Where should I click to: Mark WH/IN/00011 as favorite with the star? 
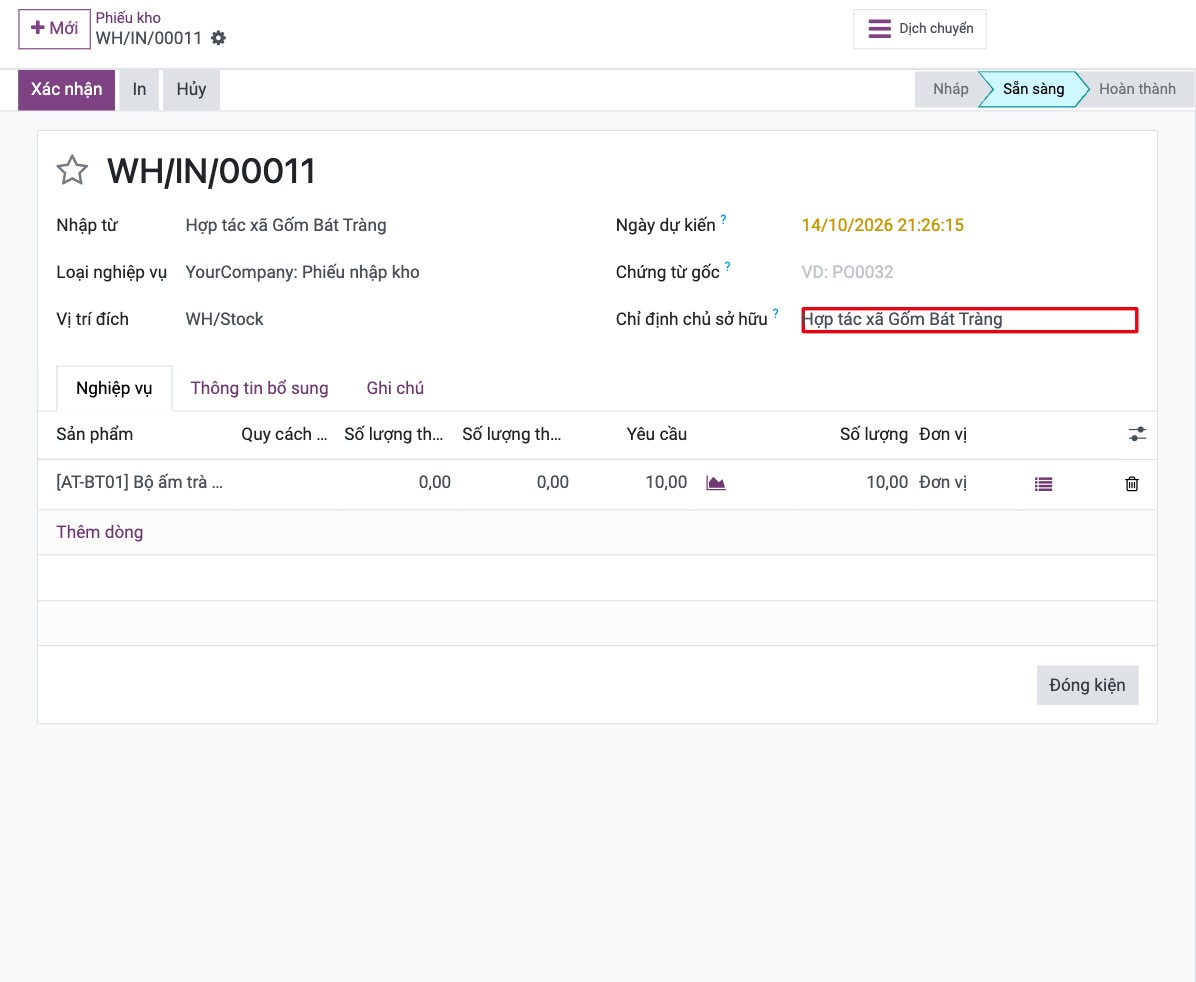[x=72, y=170]
